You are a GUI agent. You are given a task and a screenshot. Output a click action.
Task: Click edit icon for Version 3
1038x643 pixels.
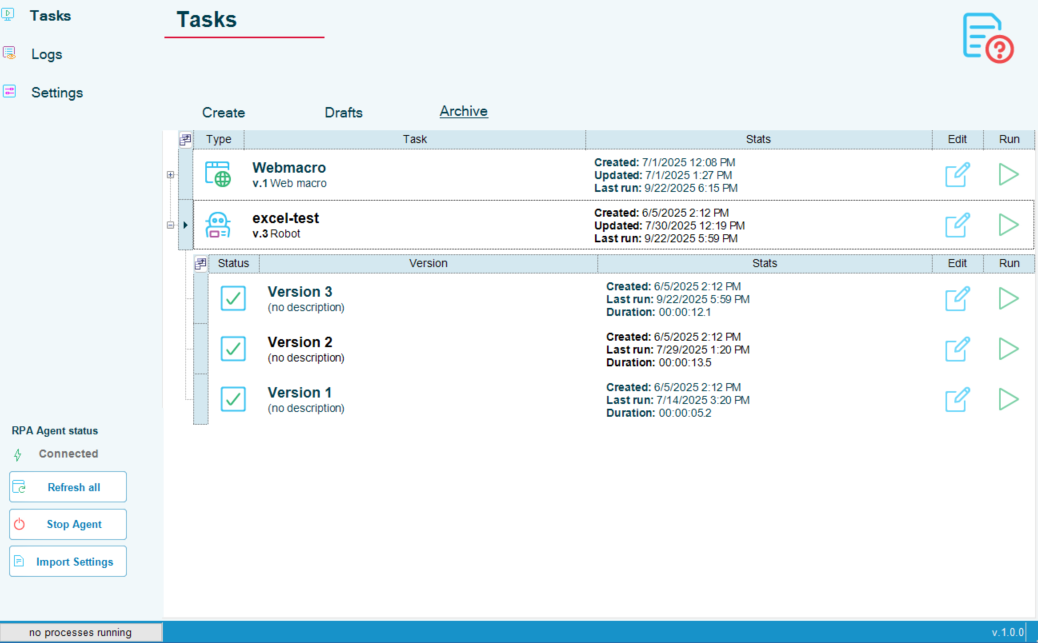coord(957,299)
